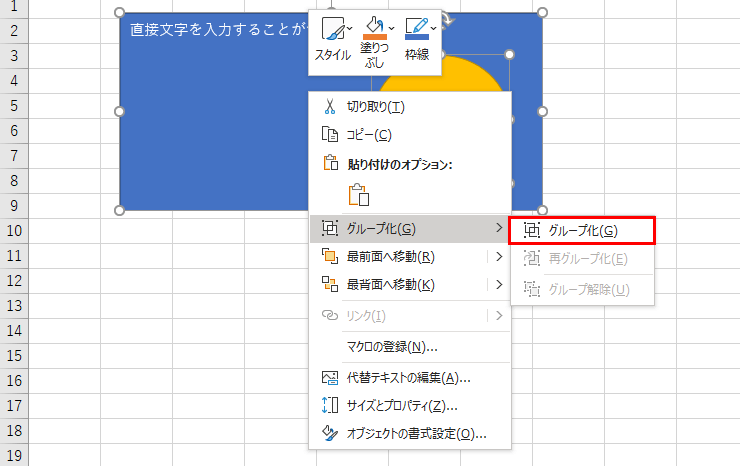Click the bottom-left handle of blue rectangle

[119, 211]
